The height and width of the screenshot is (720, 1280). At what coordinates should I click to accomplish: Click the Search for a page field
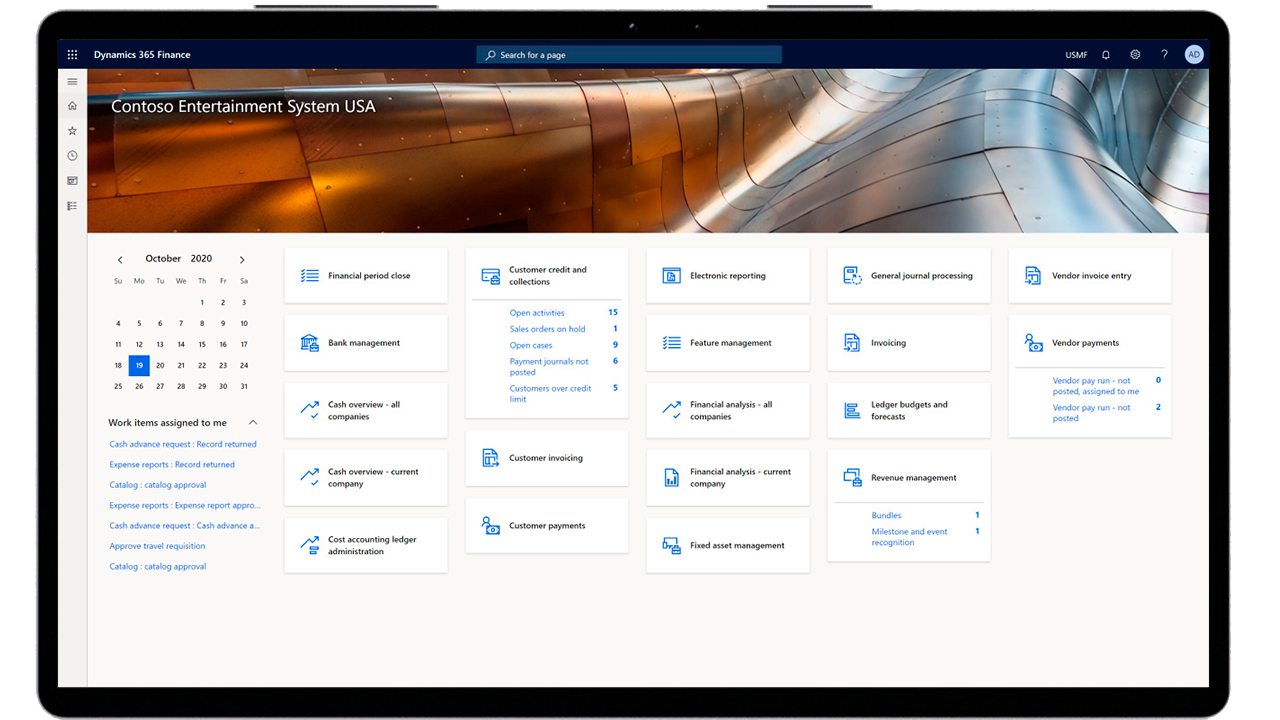629,55
